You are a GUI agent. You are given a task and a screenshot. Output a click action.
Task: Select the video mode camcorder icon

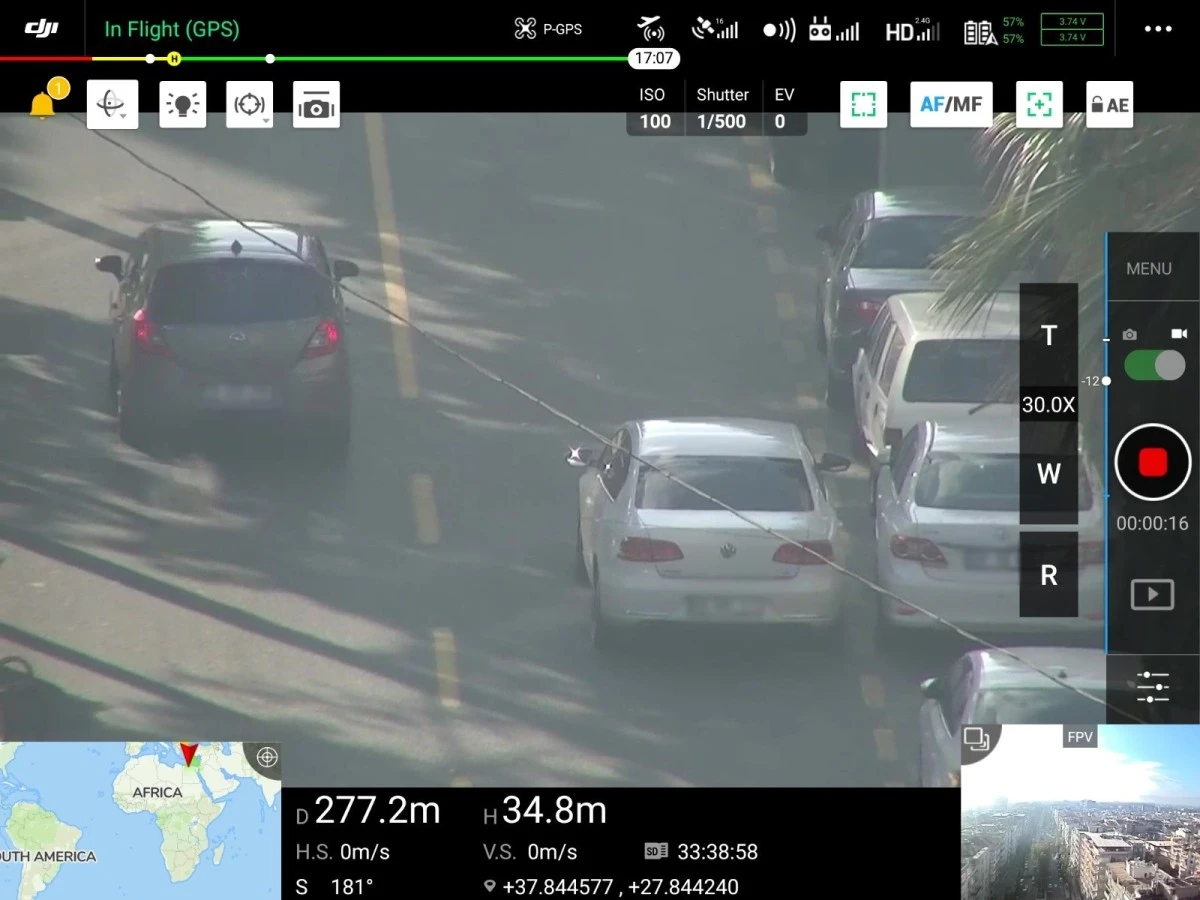coord(1179,334)
